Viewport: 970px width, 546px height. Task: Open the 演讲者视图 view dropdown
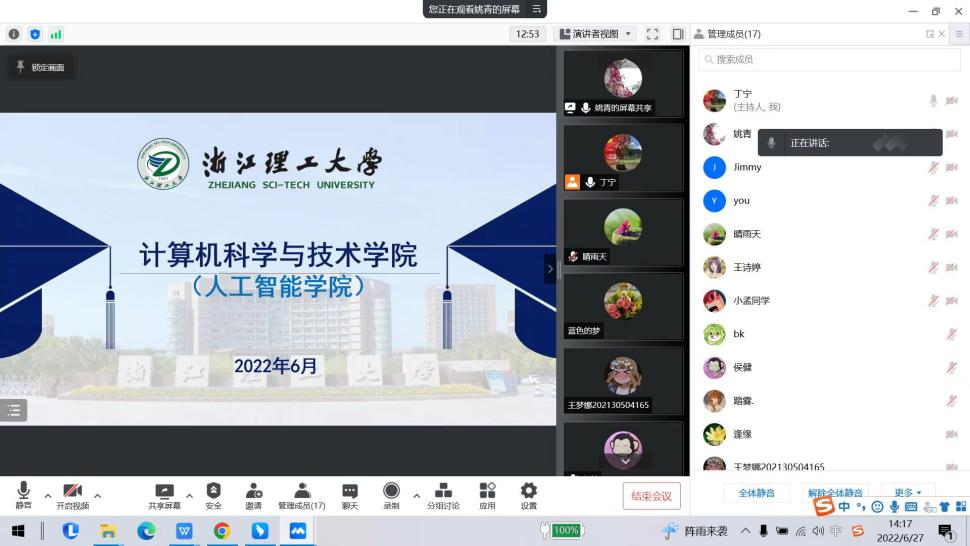pos(595,34)
